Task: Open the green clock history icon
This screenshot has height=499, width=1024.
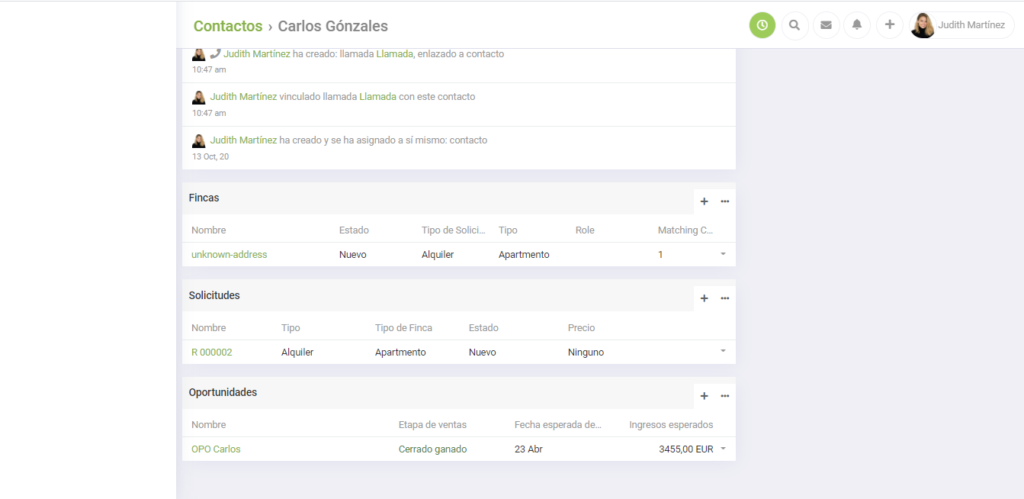Action: click(x=762, y=25)
